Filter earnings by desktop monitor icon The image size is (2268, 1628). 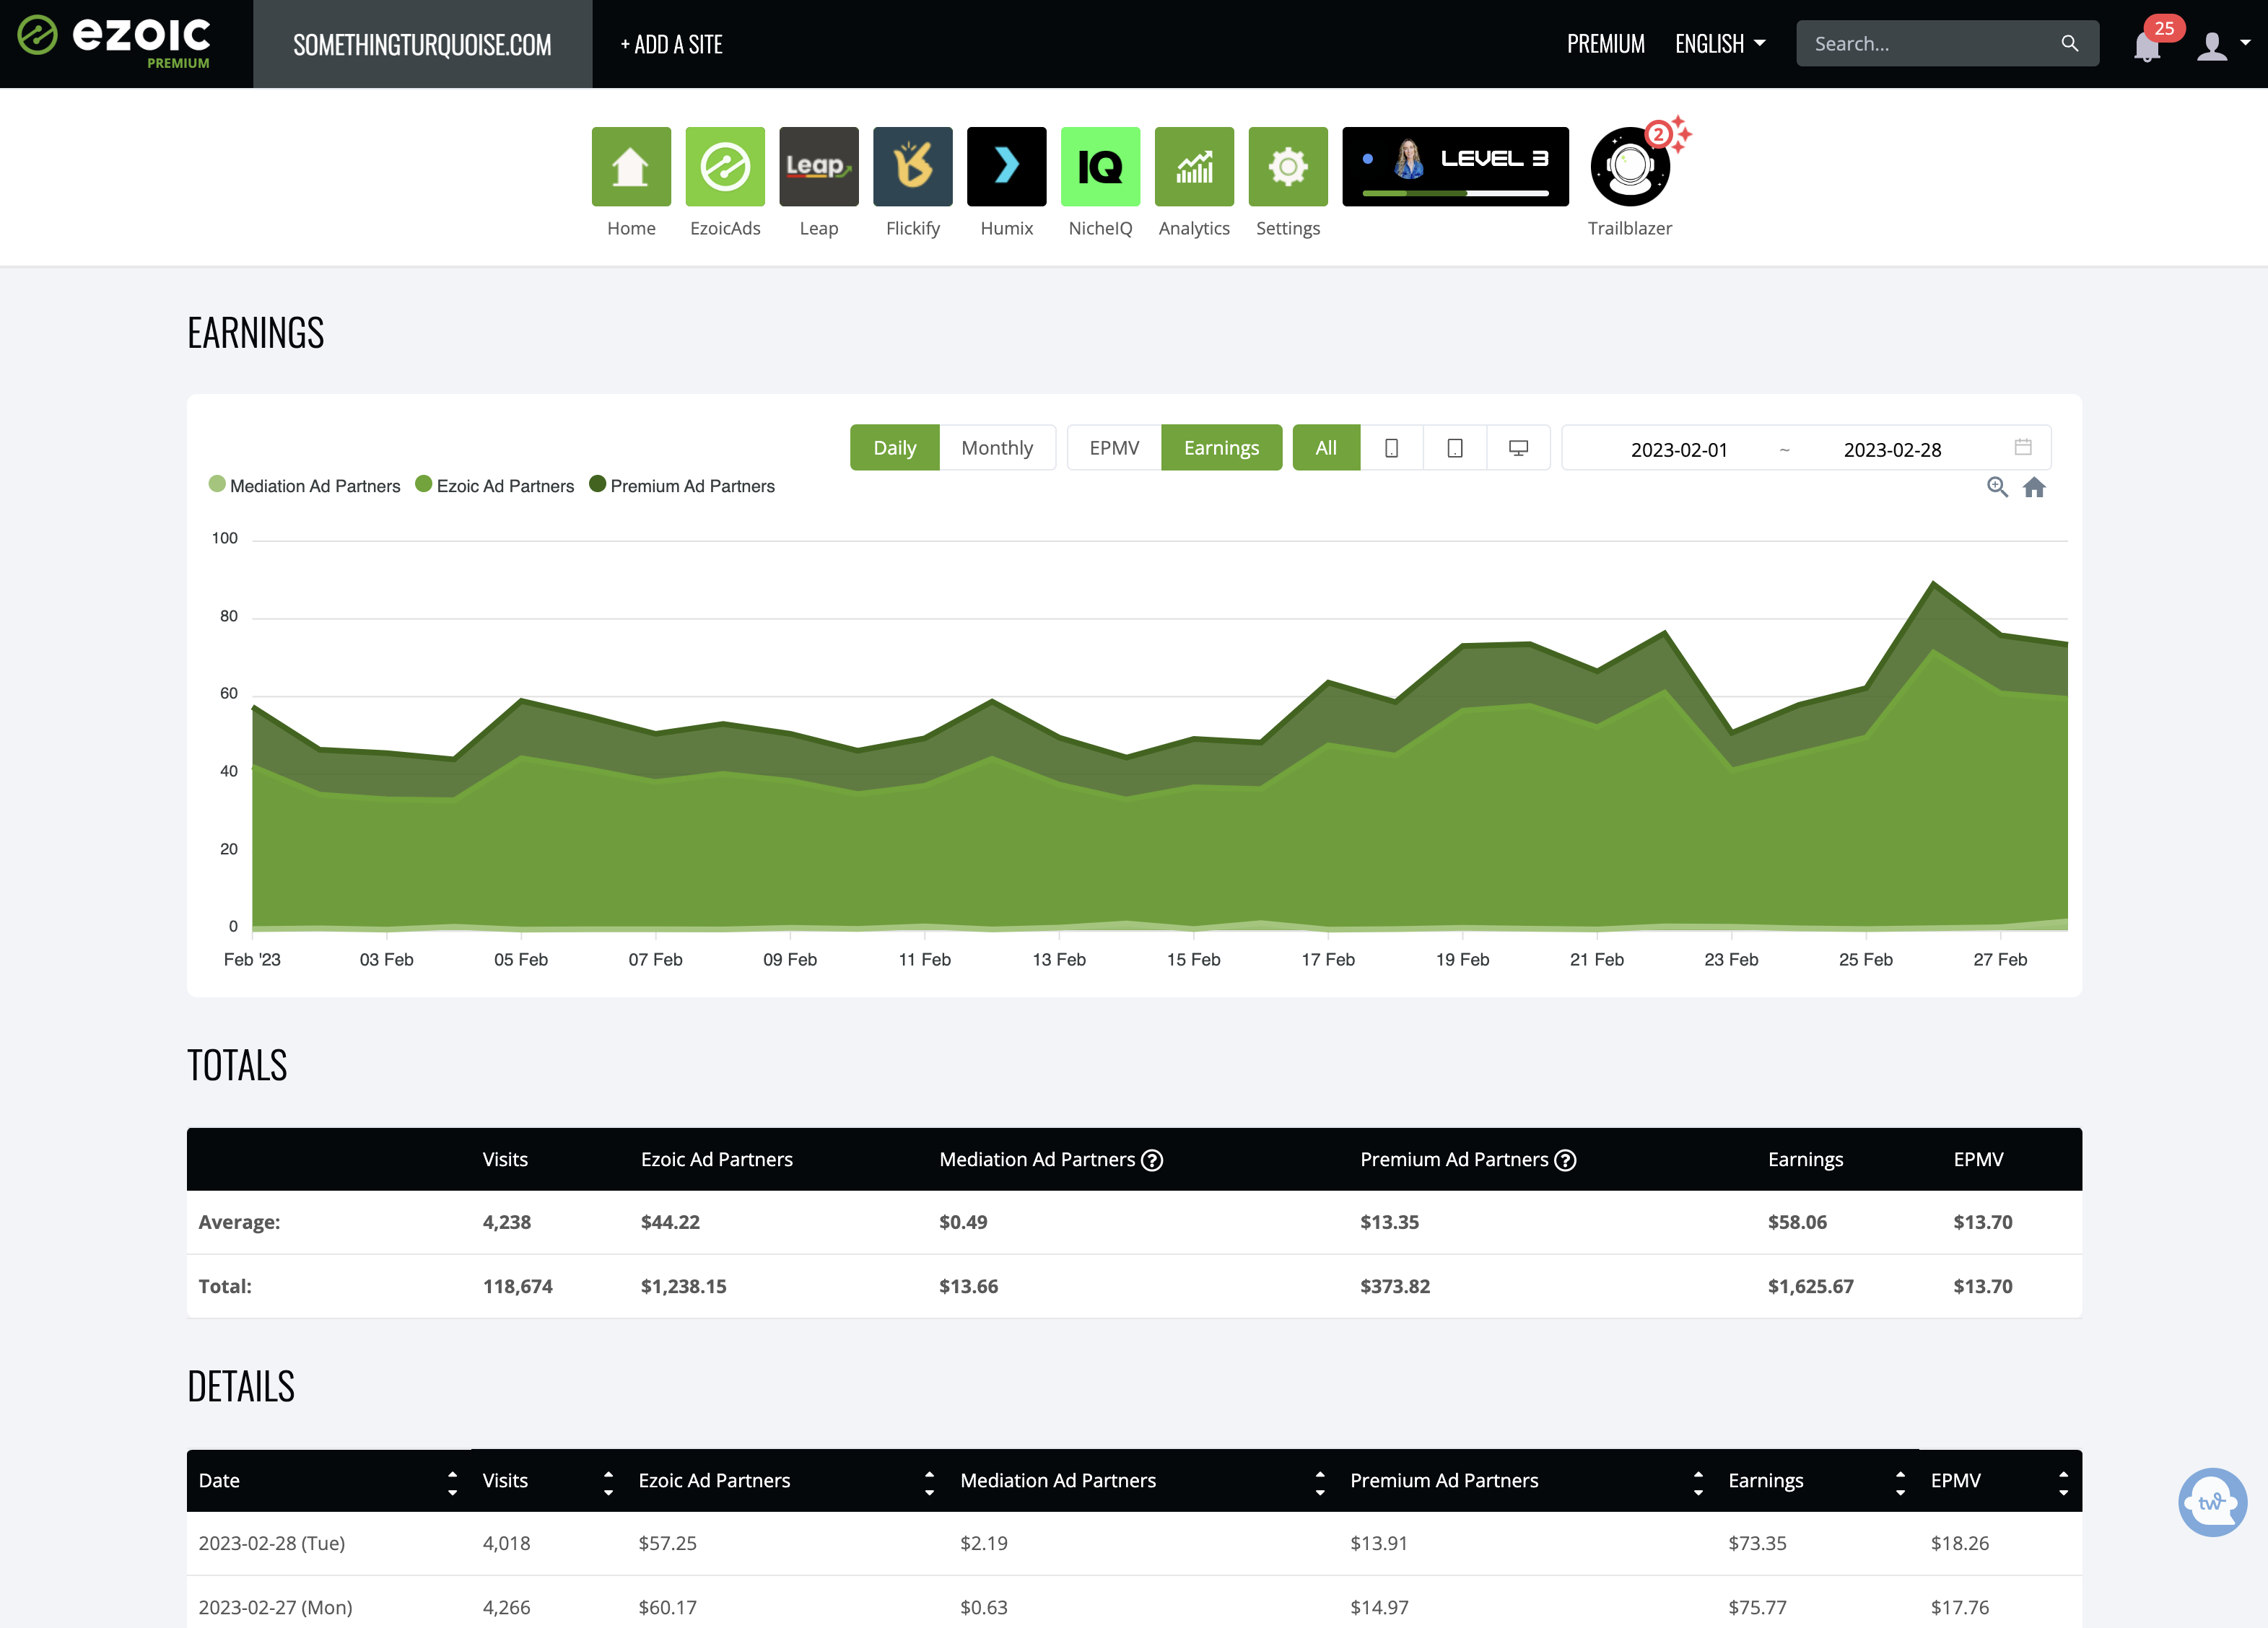pyautogui.click(x=1518, y=448)
